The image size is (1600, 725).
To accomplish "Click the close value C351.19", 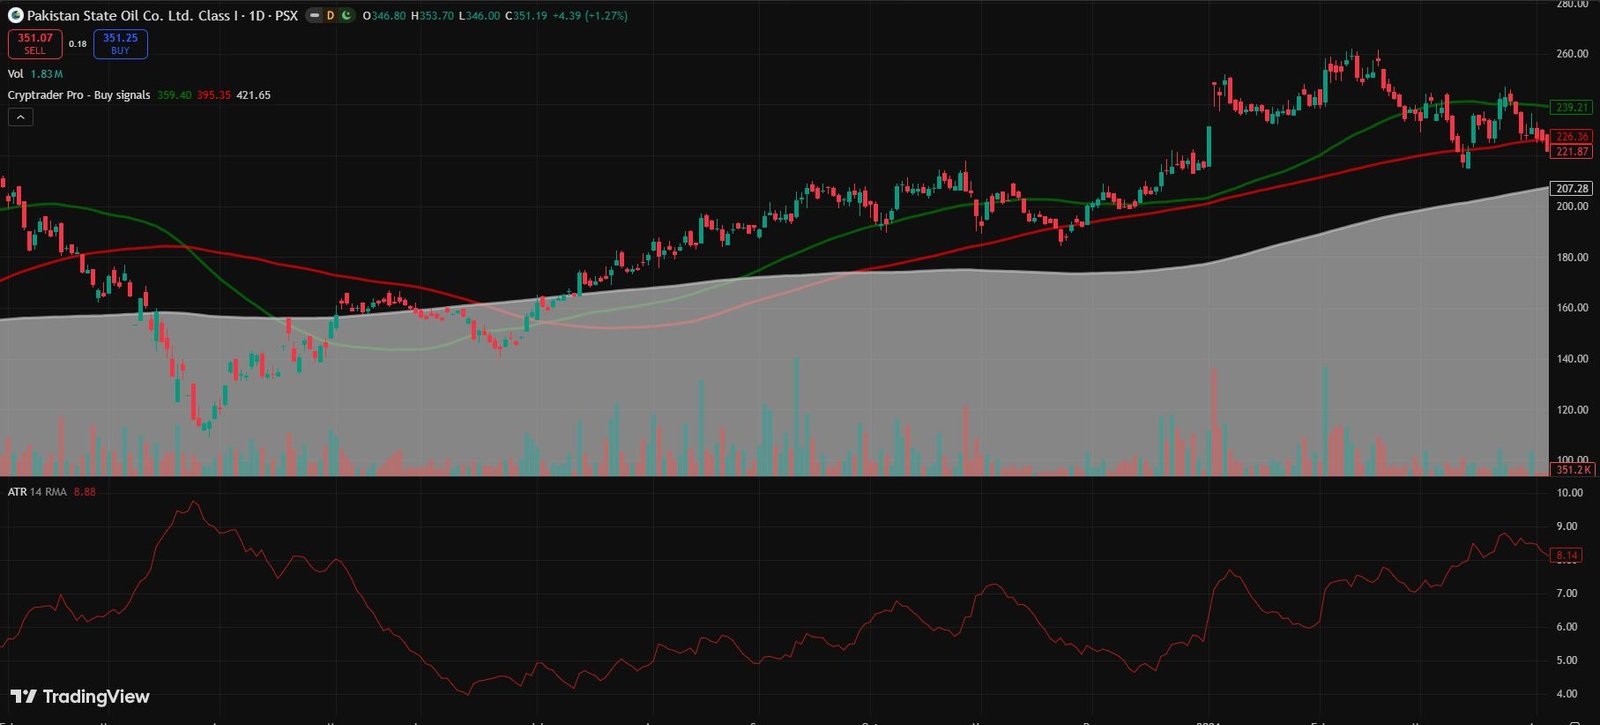I will [526, 16].
